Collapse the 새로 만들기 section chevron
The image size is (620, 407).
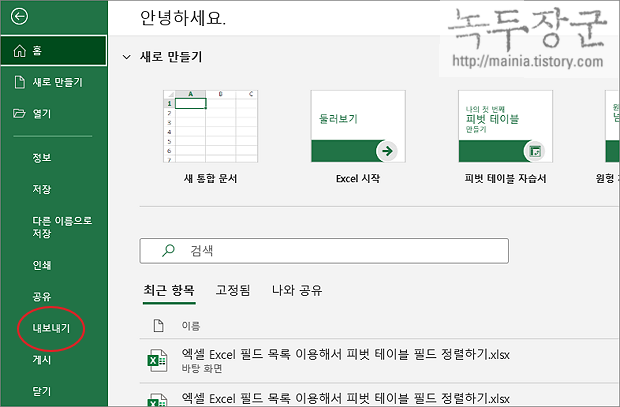127,57
